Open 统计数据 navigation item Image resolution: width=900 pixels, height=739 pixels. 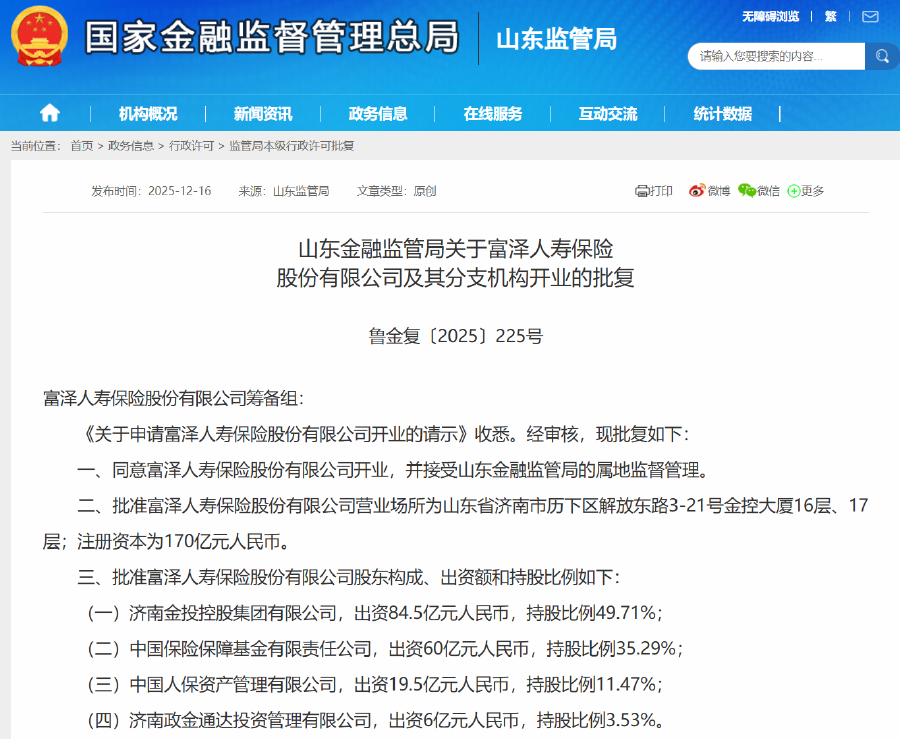(723, 114)
